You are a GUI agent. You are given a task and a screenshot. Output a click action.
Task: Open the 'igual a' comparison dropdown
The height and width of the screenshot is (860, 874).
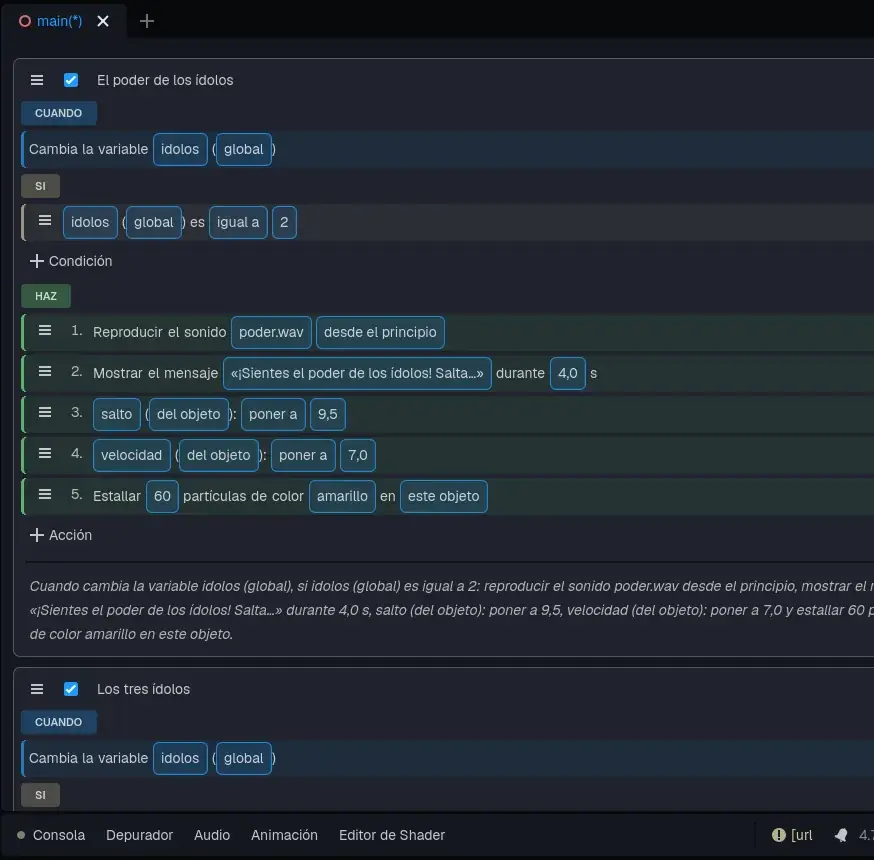pyautogui.click(x=238, y=222)
